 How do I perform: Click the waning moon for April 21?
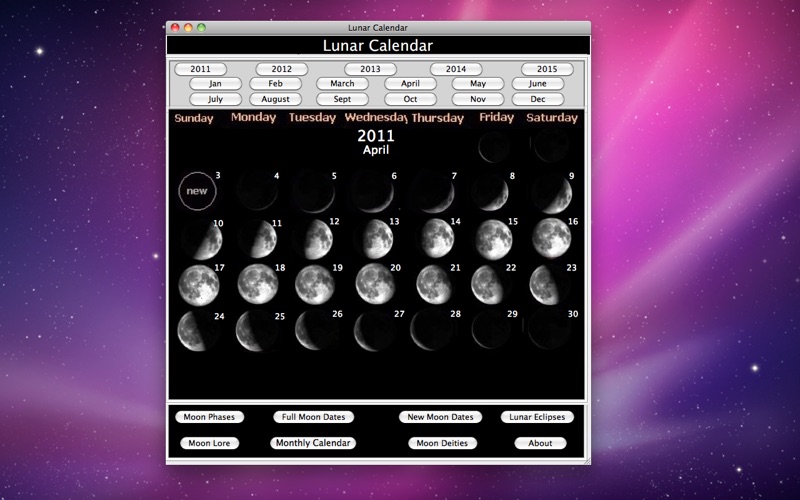[434, 285]
